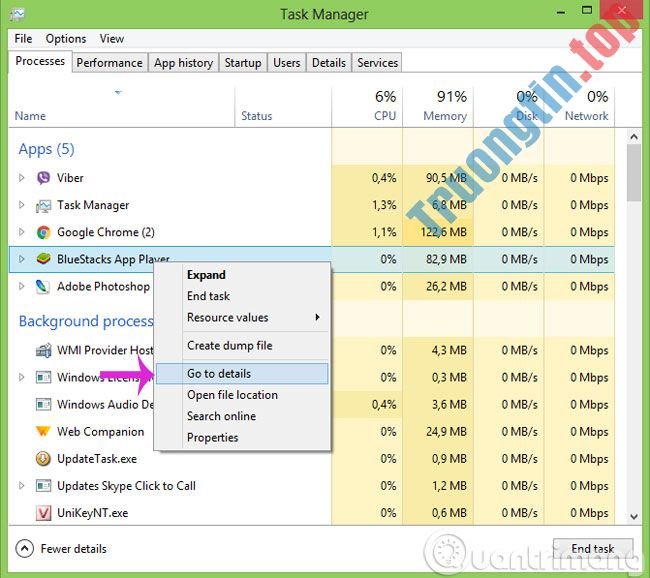Image resolution: width=650 pixels, height=578 pixels.
Task: Click the Updates Skype Click to Call icon
Action: (x=43, y=486)
